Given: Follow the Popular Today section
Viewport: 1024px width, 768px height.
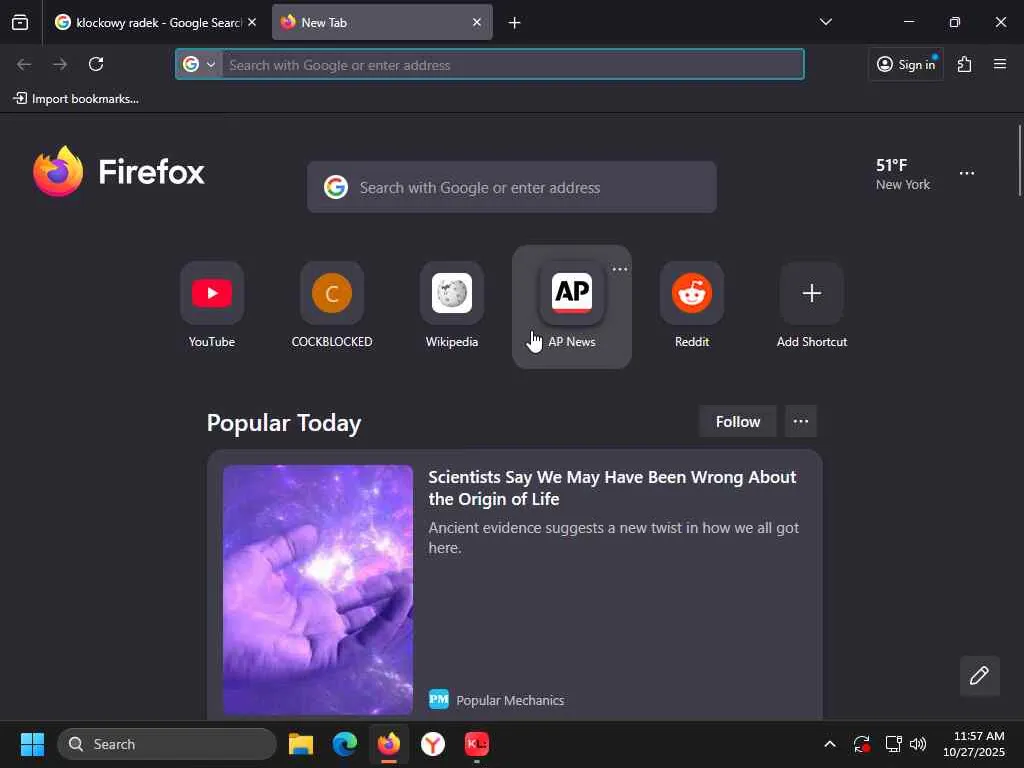Looking at the screenshot, I should click(738, 421).
